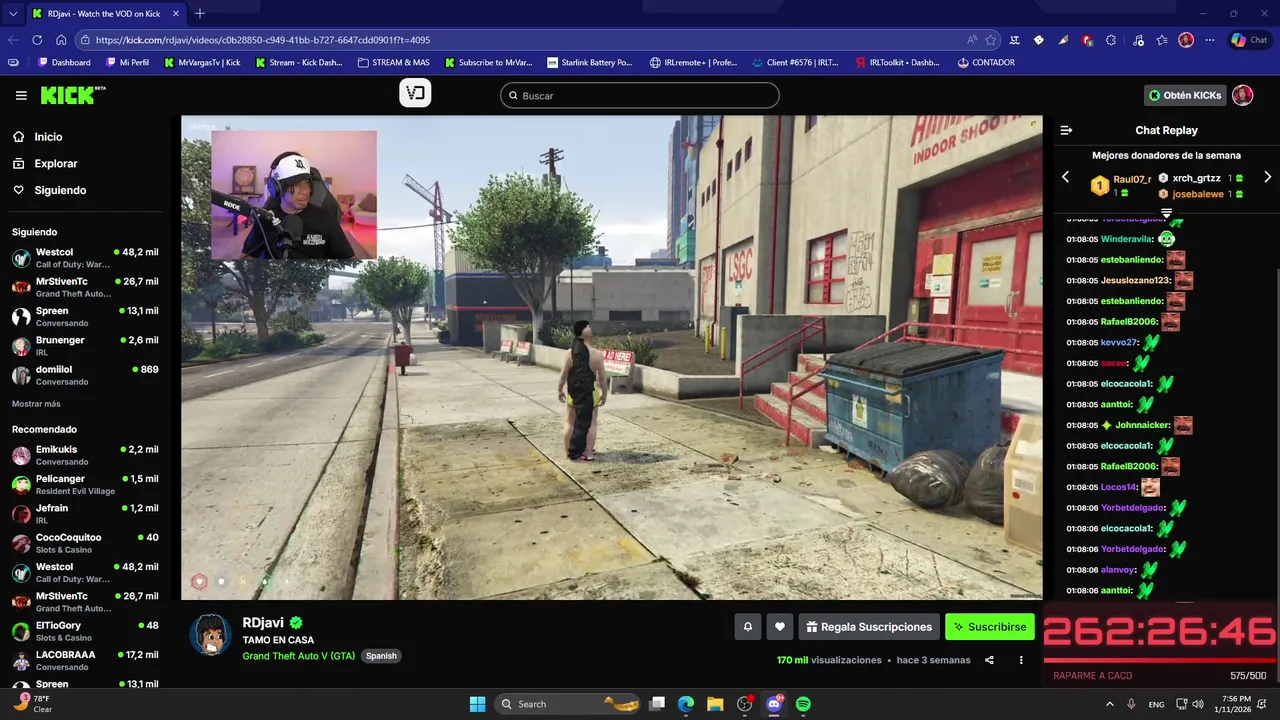1280x720 pixels.
Task: Click the Read aloud icon in the address bar
Action: 972,40
